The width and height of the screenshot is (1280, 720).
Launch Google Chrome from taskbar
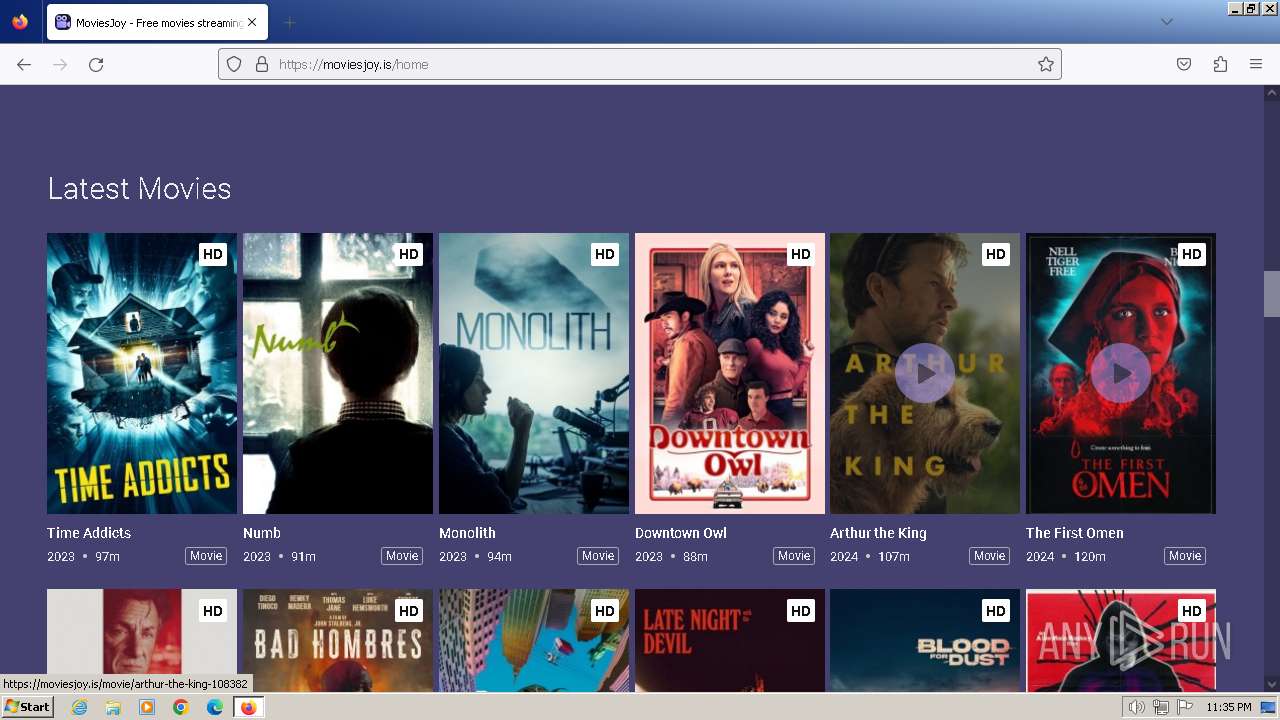pos(181,707)
